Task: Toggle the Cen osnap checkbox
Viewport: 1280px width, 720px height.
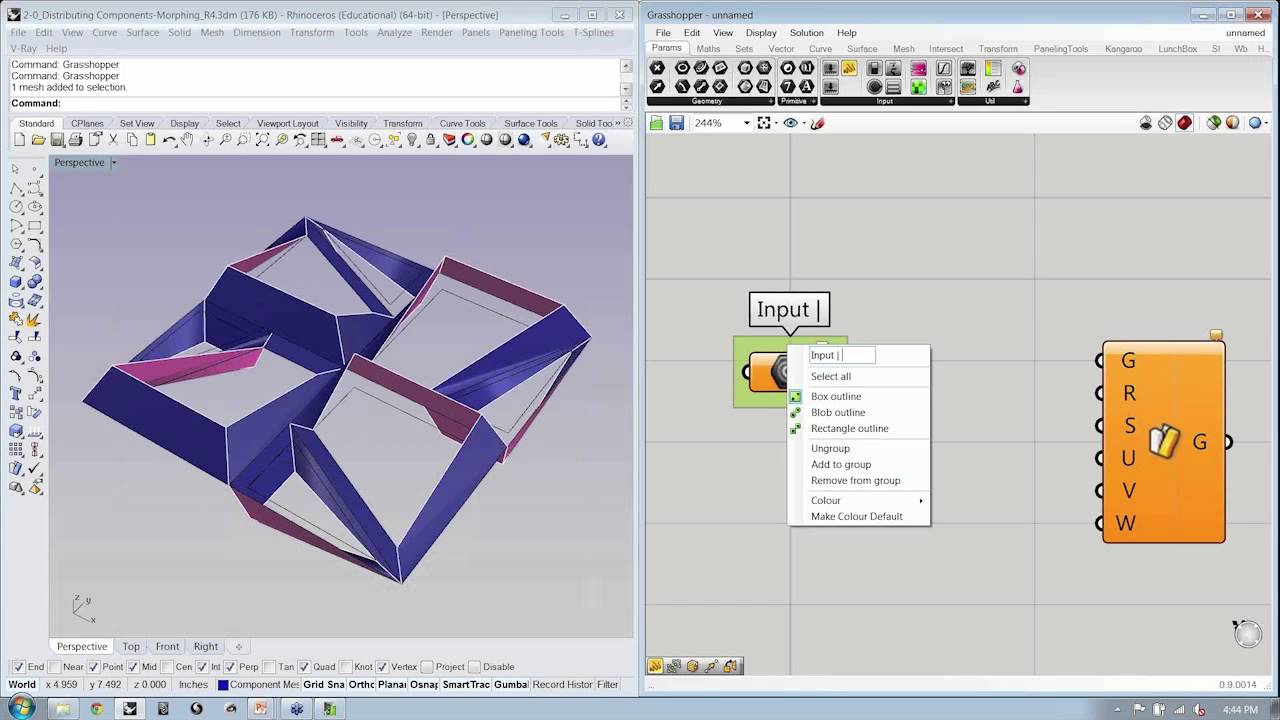Action: [x=166, y=667]
